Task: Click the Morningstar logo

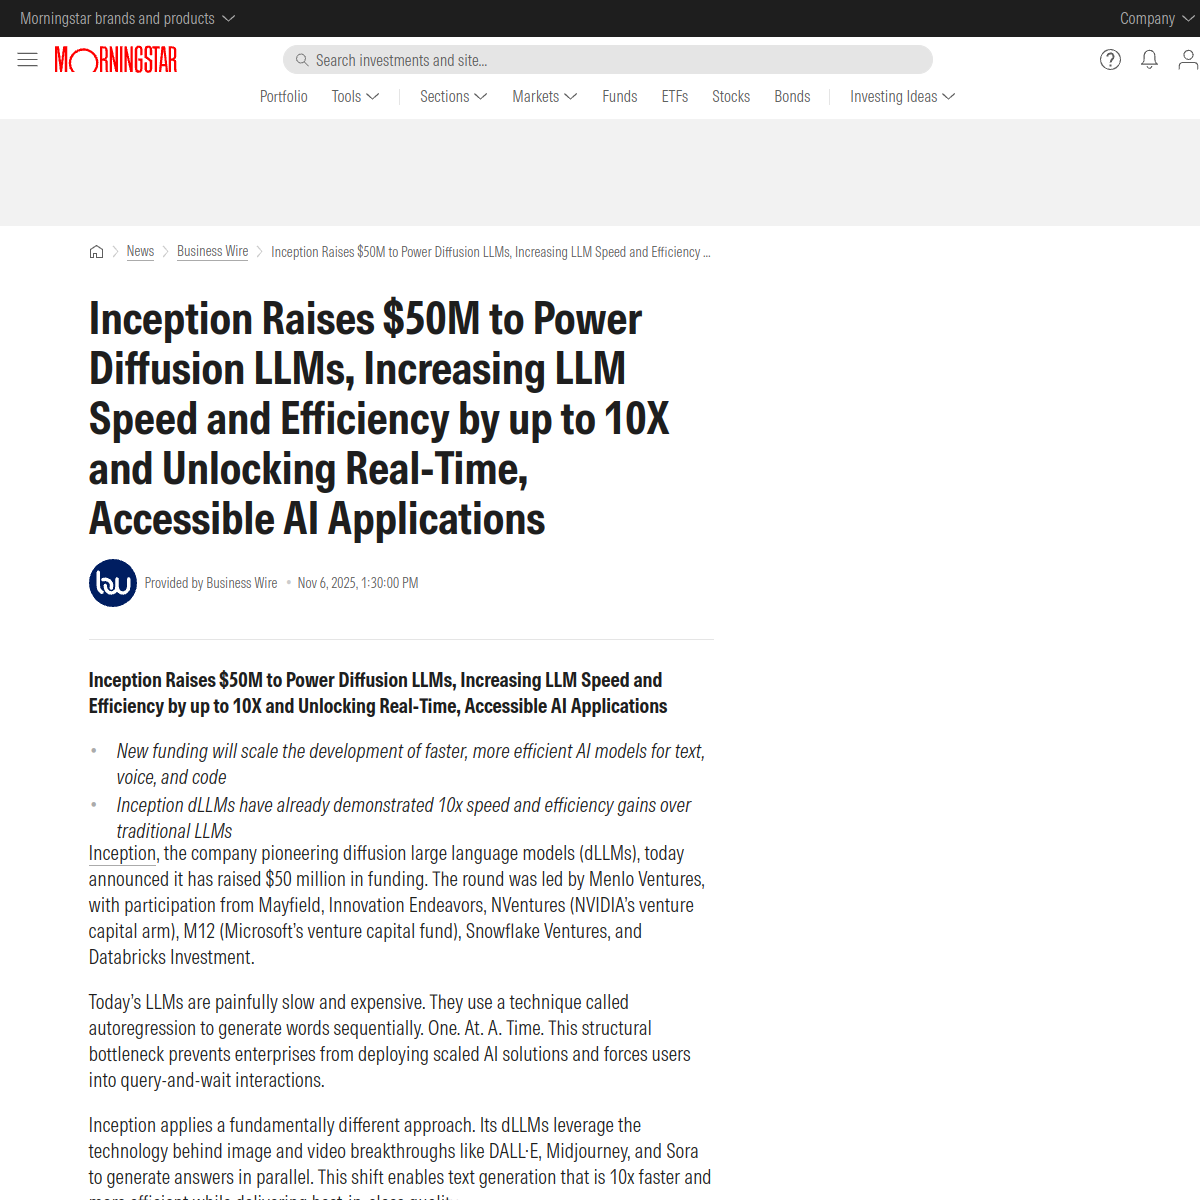Action: [115, 59]
